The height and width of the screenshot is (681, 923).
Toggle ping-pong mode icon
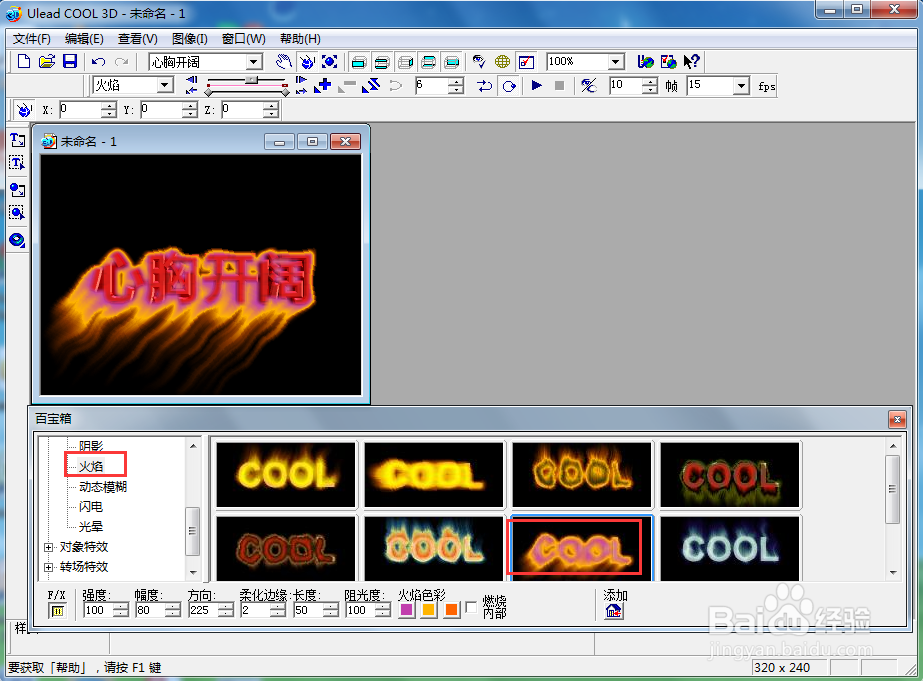pyautogui.click(x=484, y=86)
